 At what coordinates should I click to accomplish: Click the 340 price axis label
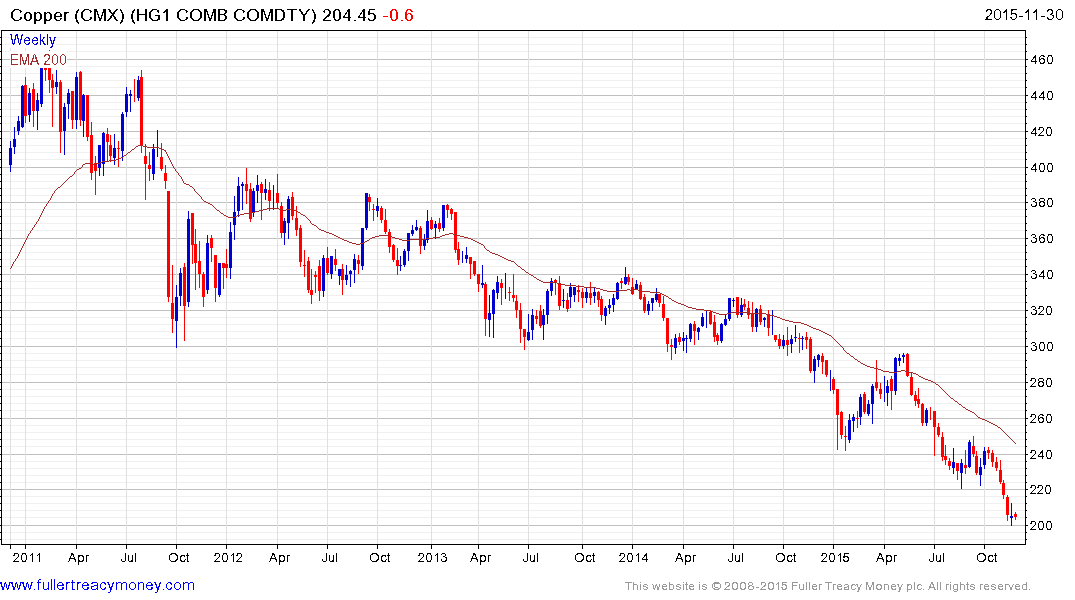pyautogui.click(x=1041, y=275)
